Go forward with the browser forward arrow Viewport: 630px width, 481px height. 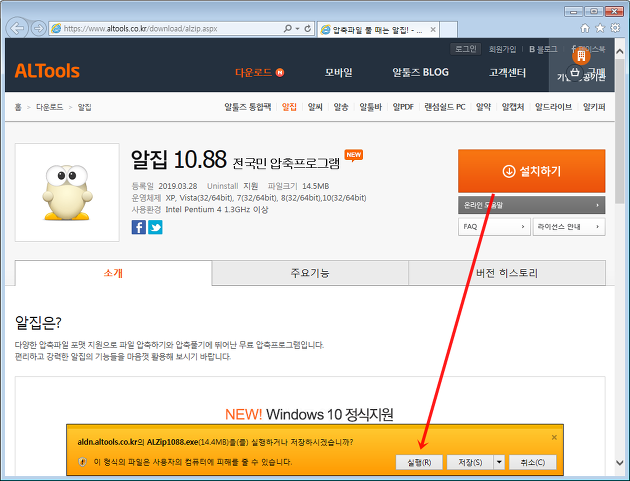coord(39,29)
